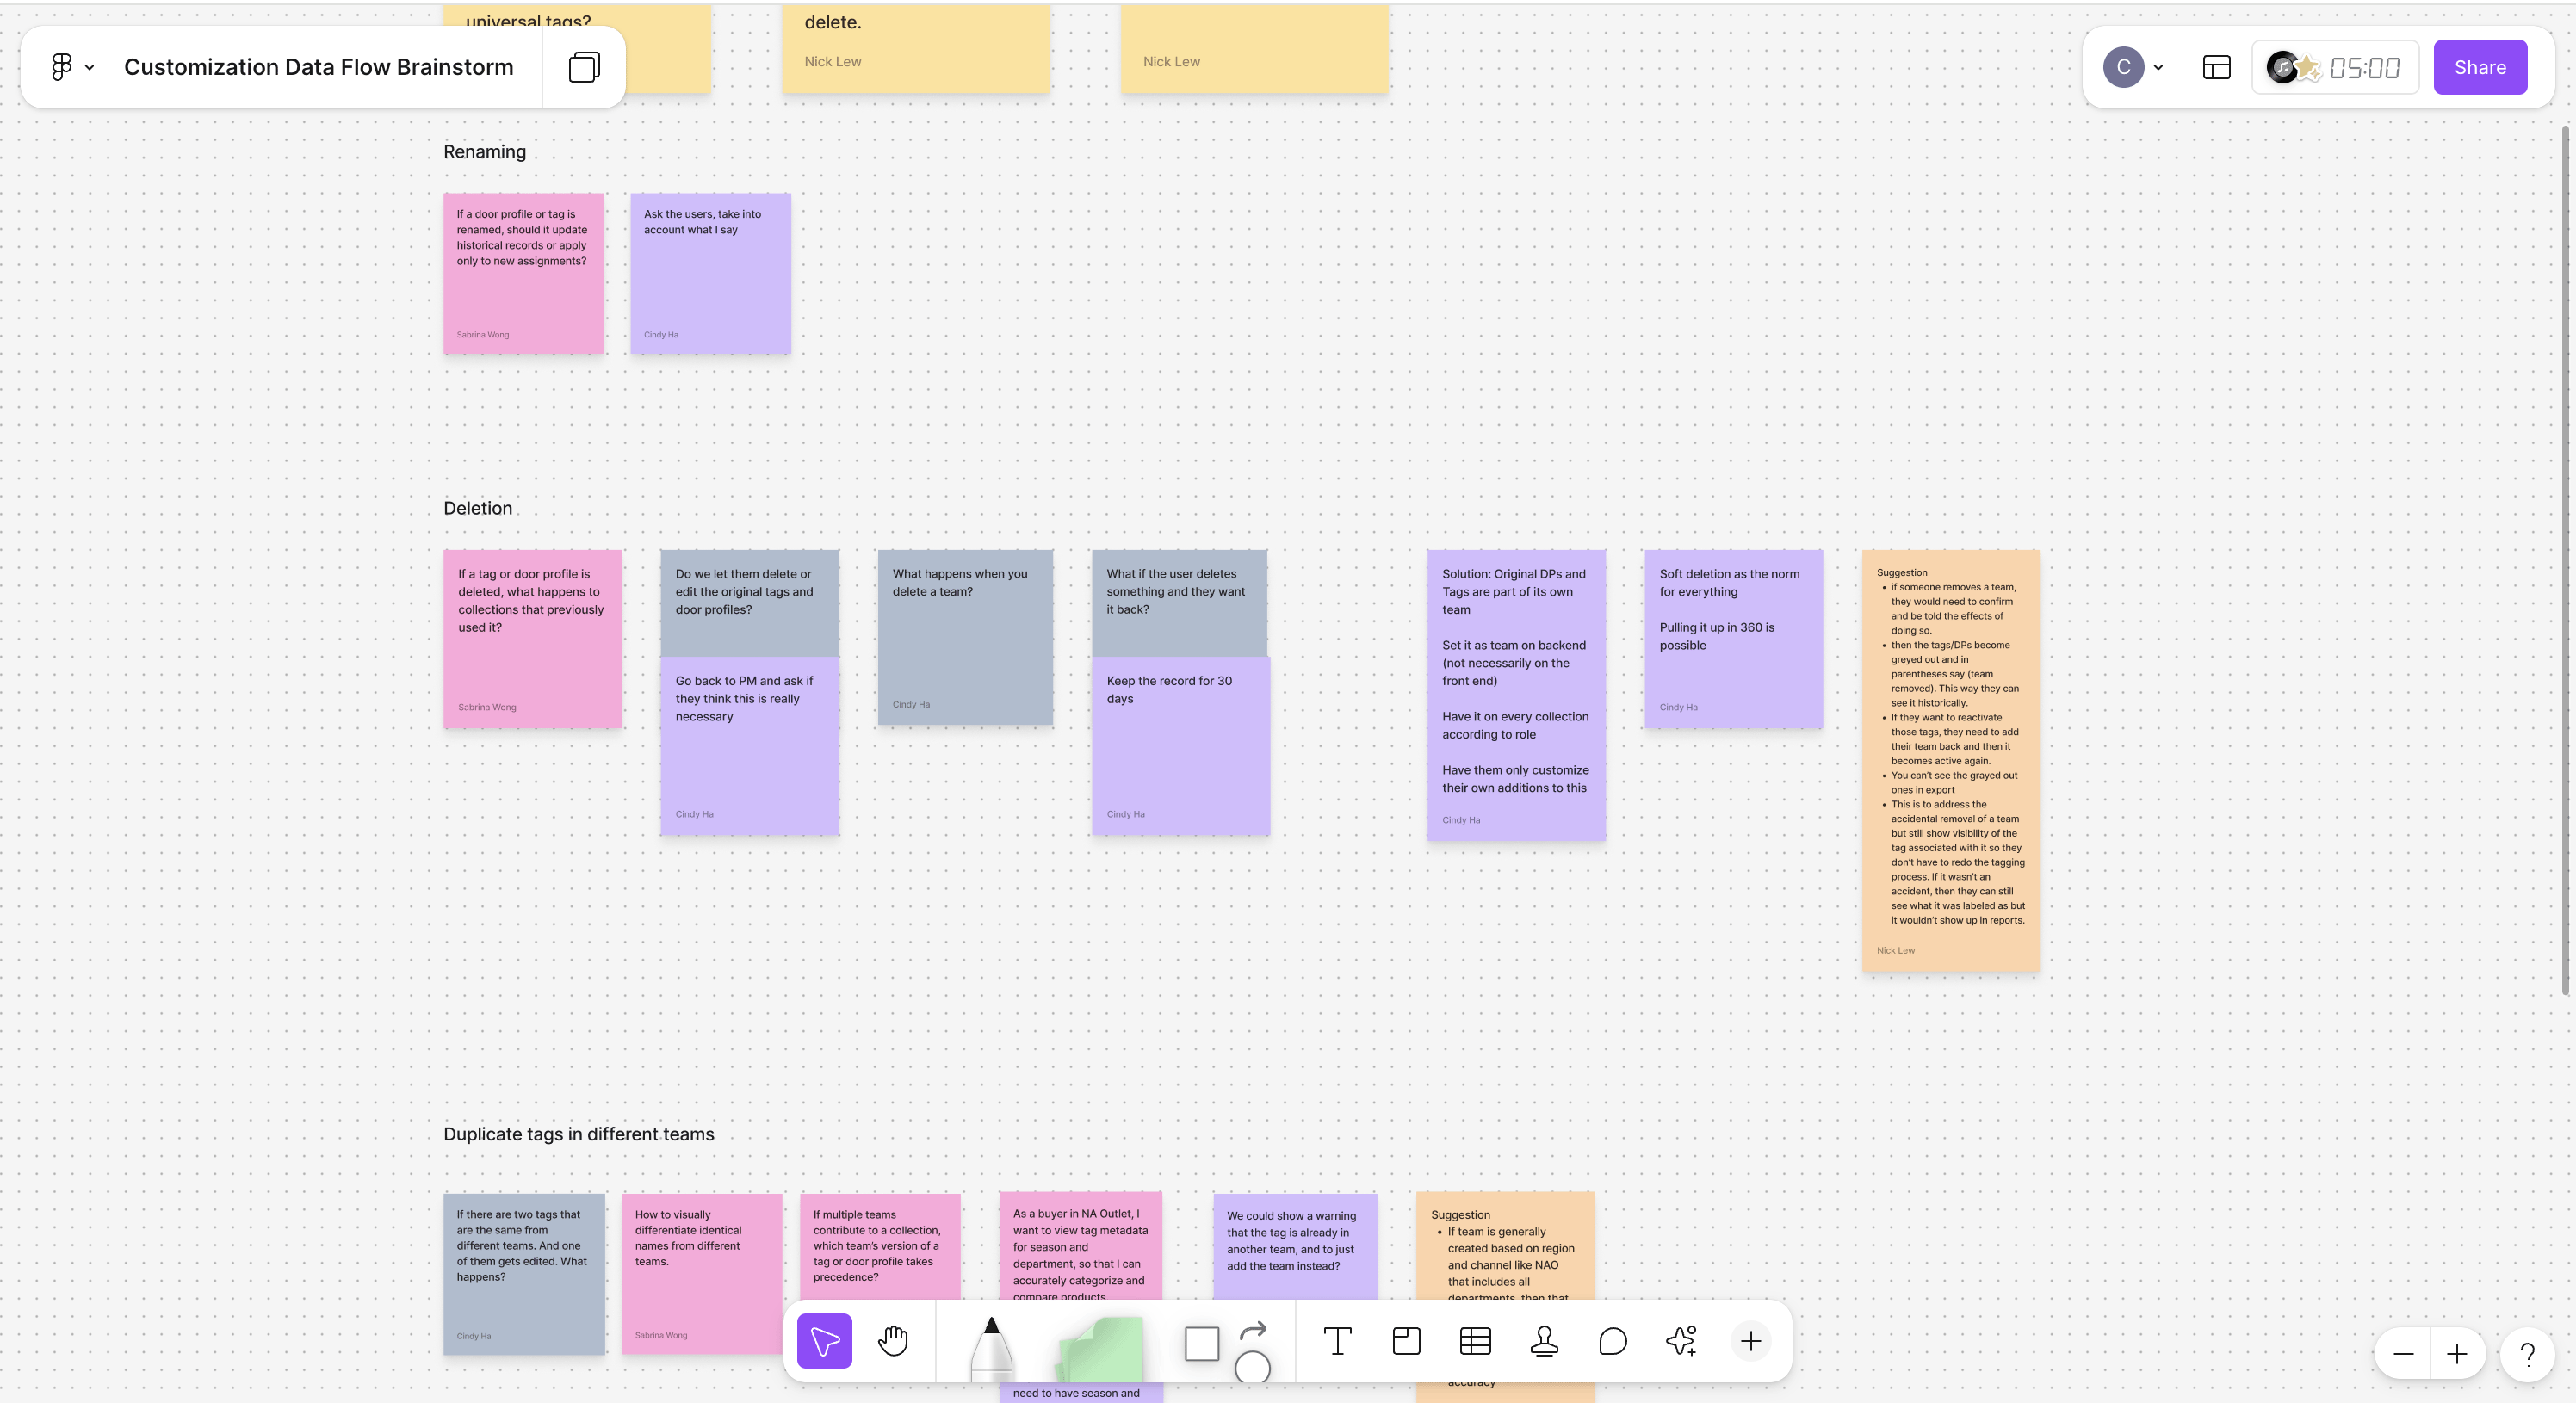This screenshot has width=2576, height=1403.
Task: Select the Comment tool
Action: click(x=1613, y=1341)
